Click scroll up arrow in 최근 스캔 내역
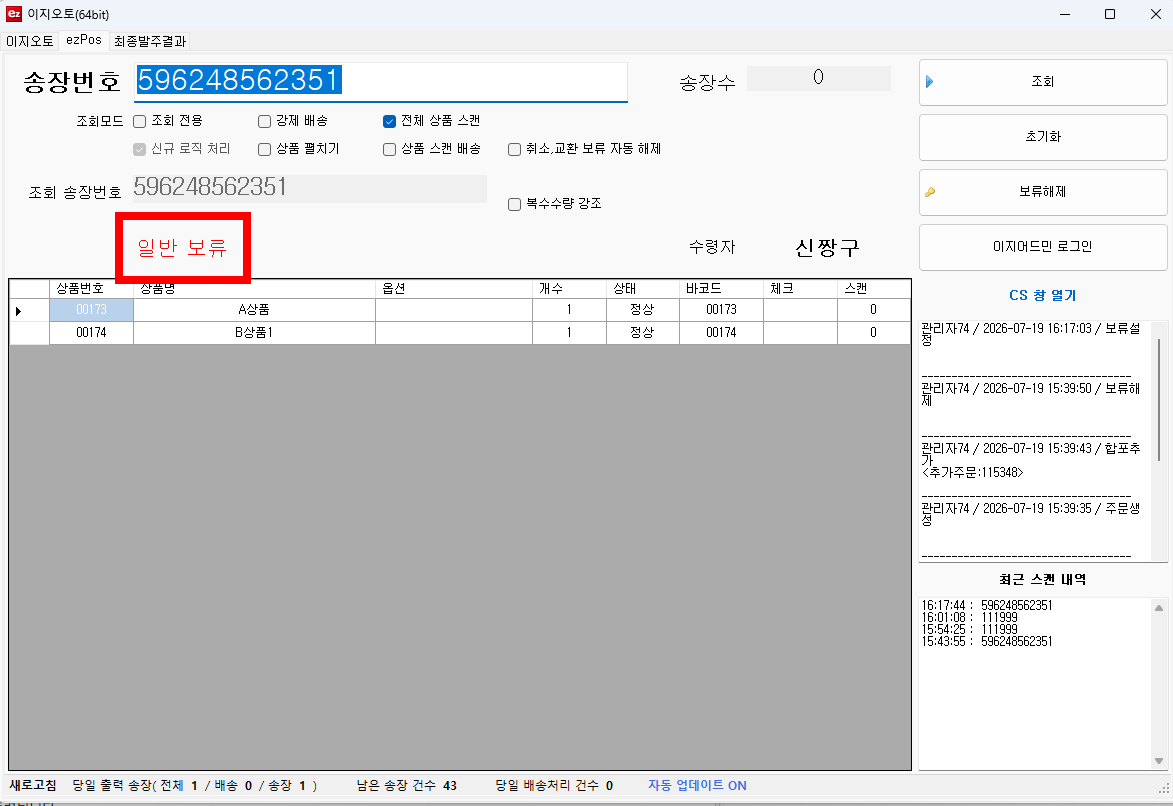 1159,608
